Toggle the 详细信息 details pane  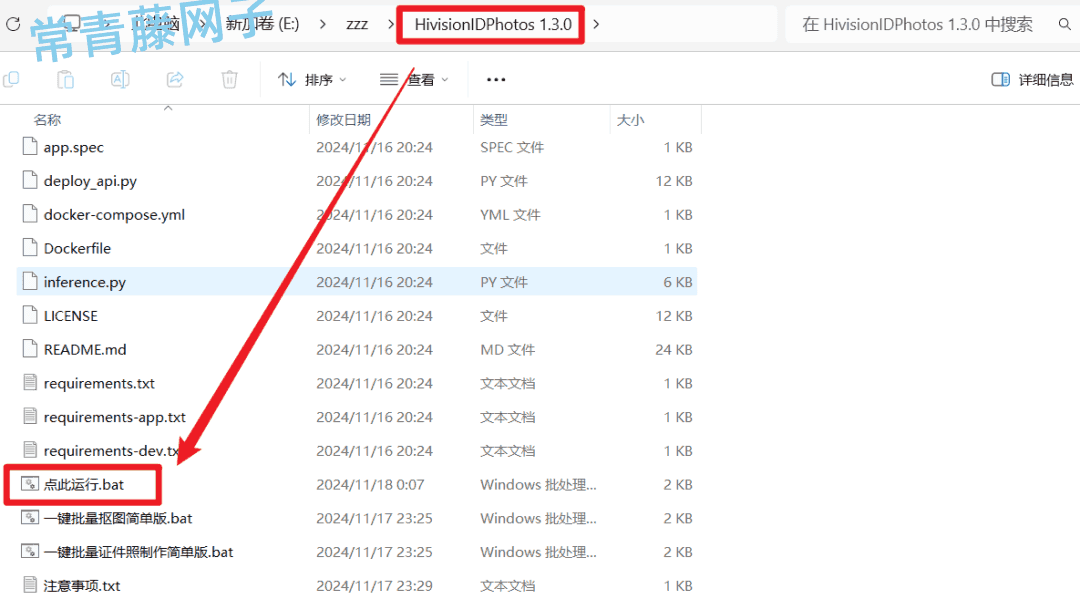[1032, 80]
